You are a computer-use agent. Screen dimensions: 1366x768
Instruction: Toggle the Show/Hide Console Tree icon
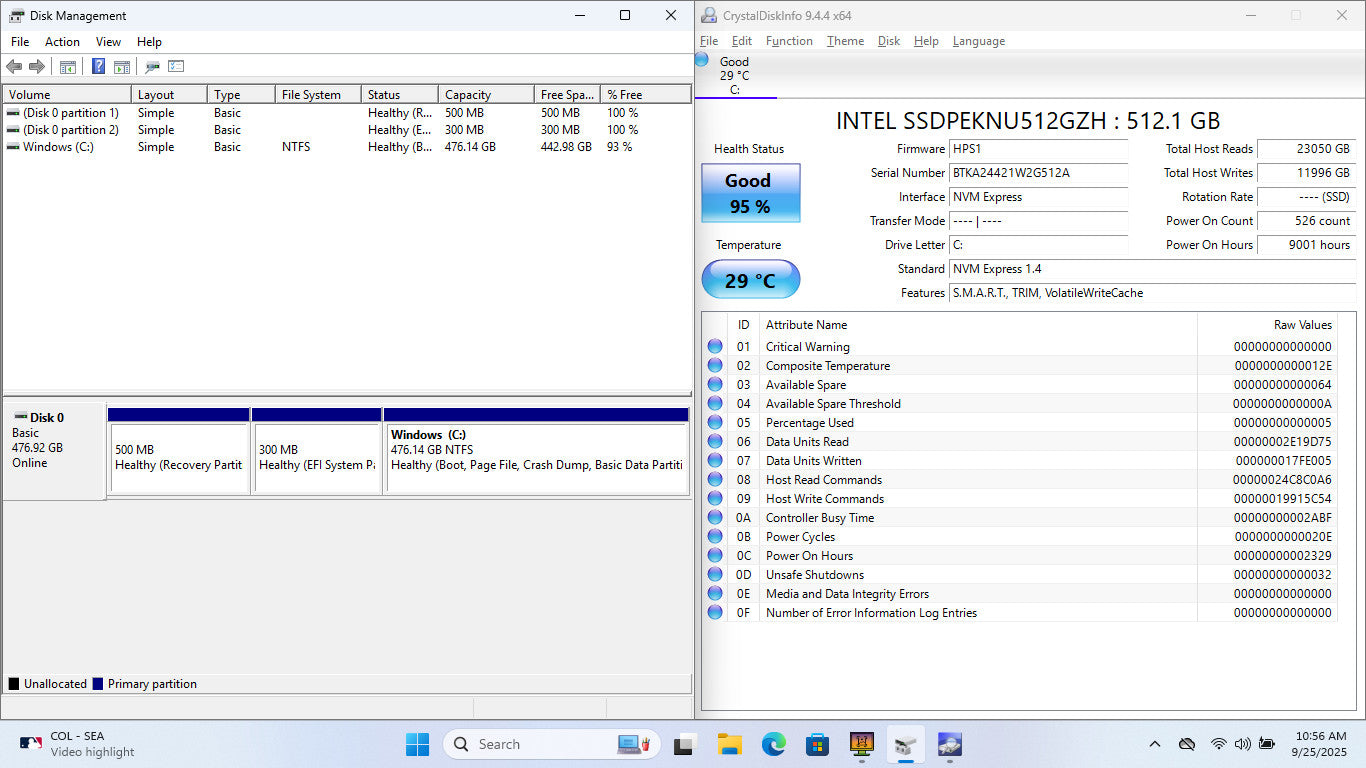(x=68, y=67)
